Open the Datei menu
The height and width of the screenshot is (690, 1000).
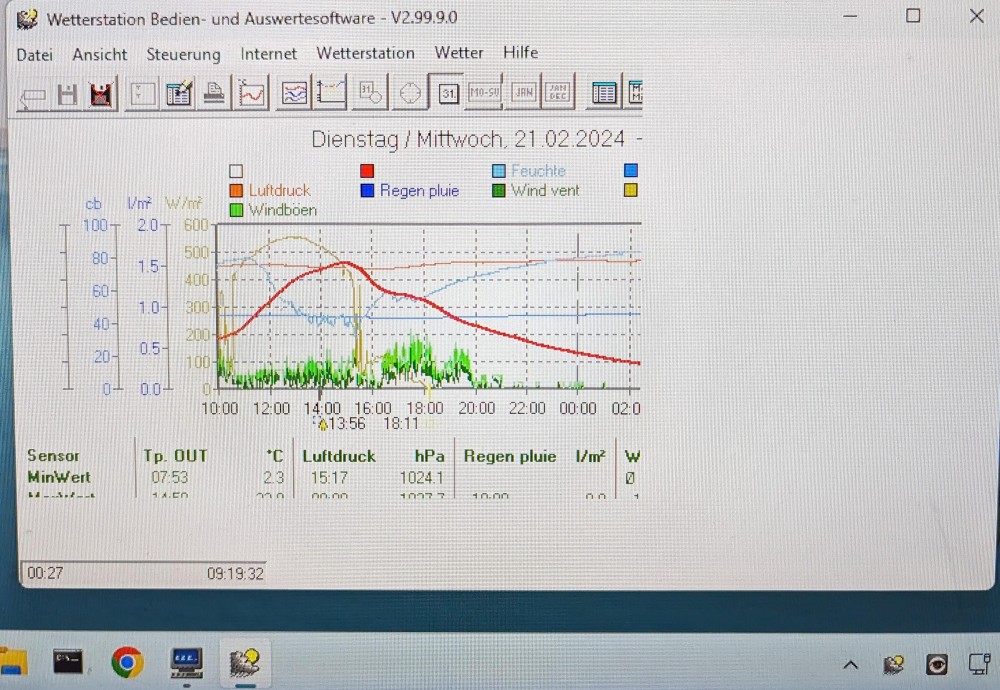tap(35, 54)
